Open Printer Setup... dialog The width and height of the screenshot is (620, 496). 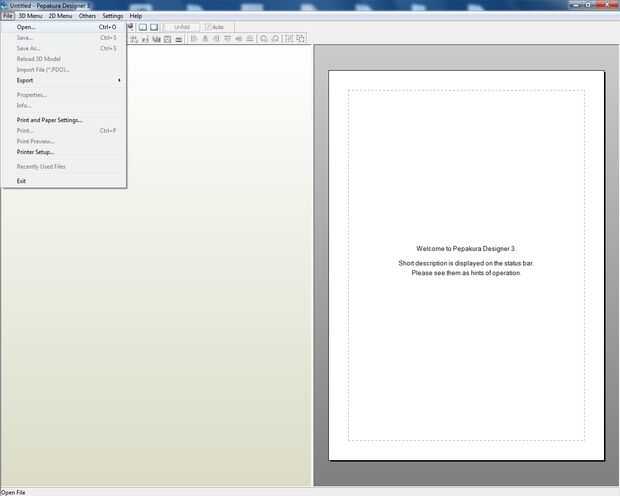point(64,152)
